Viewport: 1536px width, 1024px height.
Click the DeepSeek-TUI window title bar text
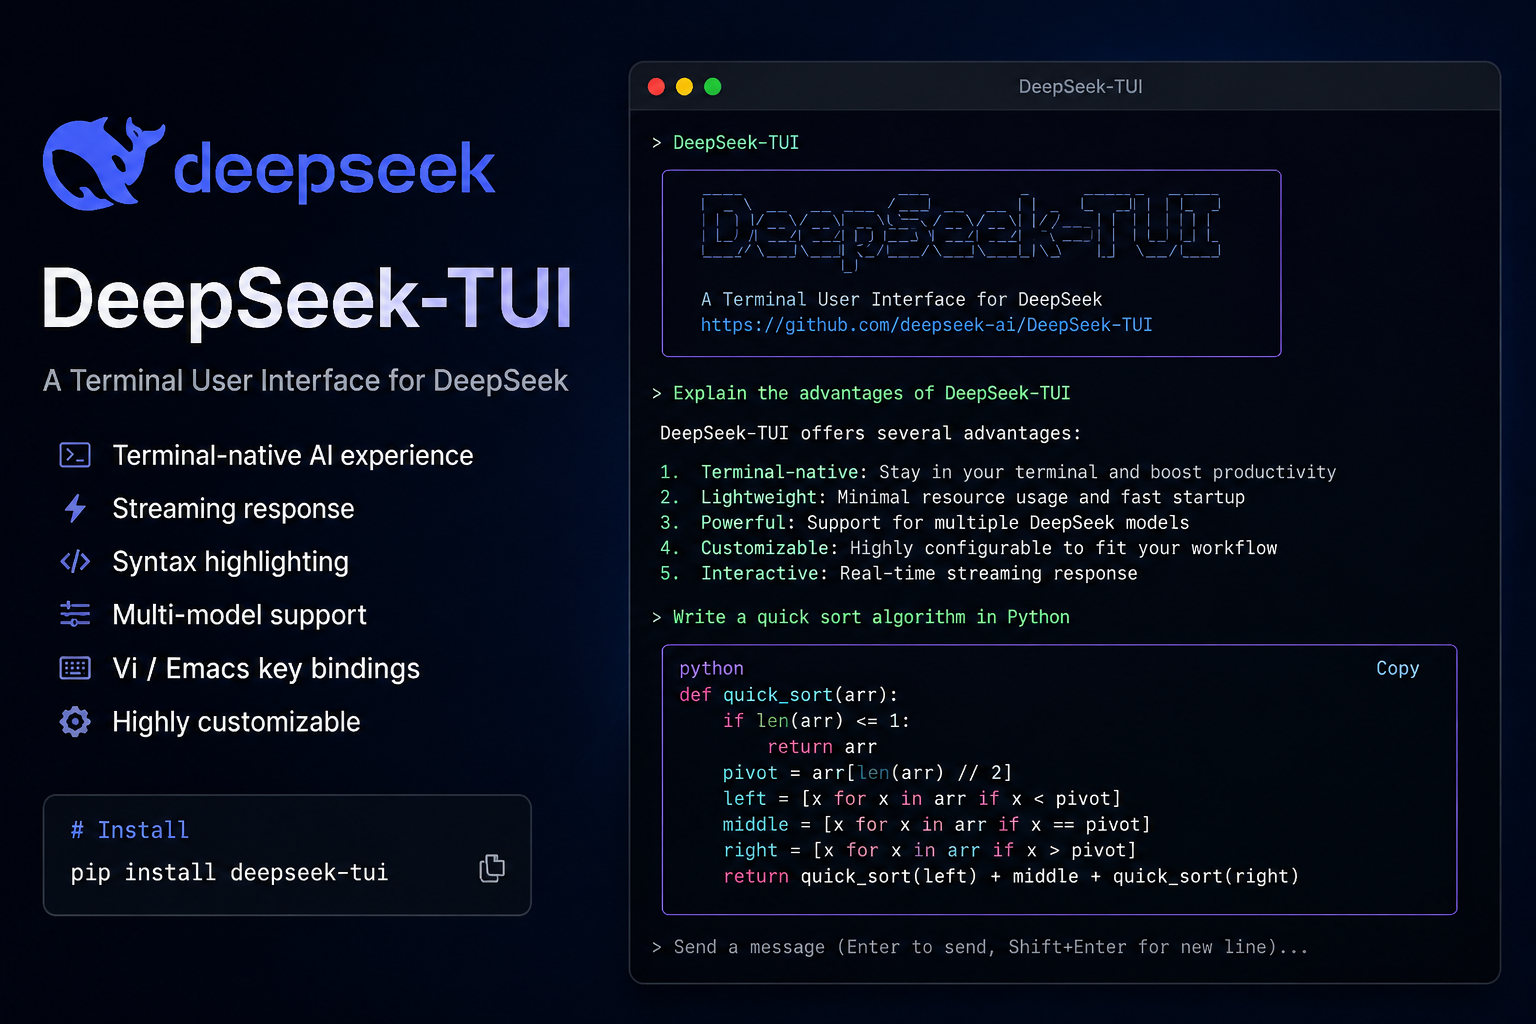[1080, 87]
